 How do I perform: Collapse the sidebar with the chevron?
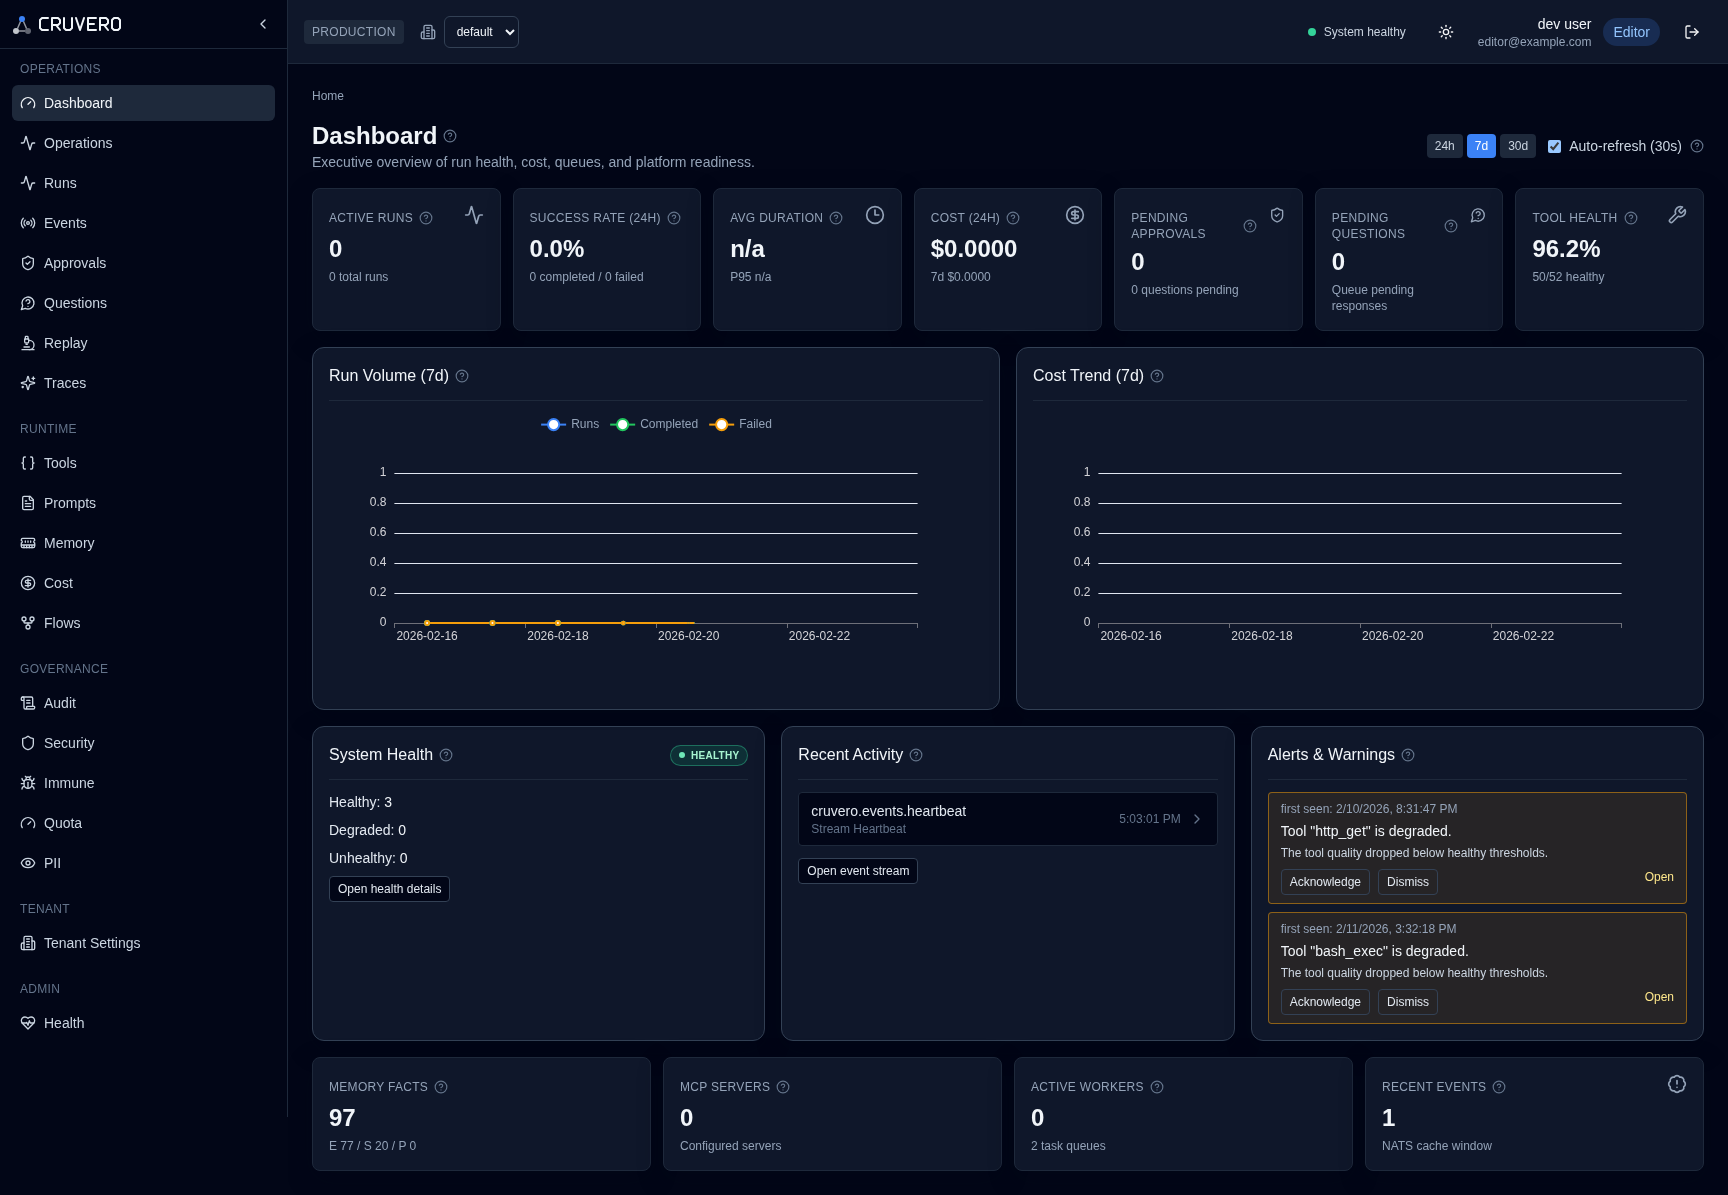262,24
